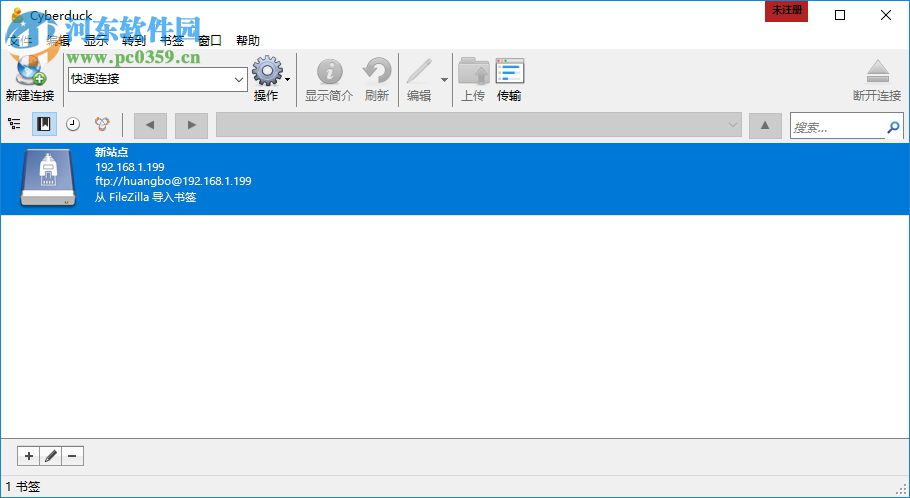
Task: Open the 文件 (File) menu
Action: (x=21, y=41)
